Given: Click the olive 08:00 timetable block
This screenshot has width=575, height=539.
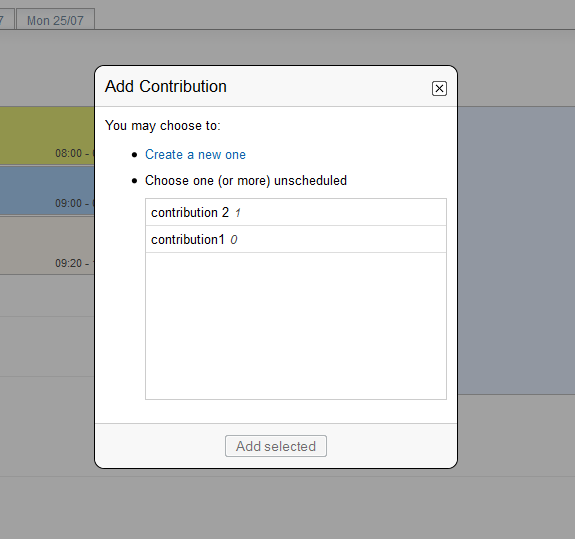Looking at the screenshot, I should [47, 136].
